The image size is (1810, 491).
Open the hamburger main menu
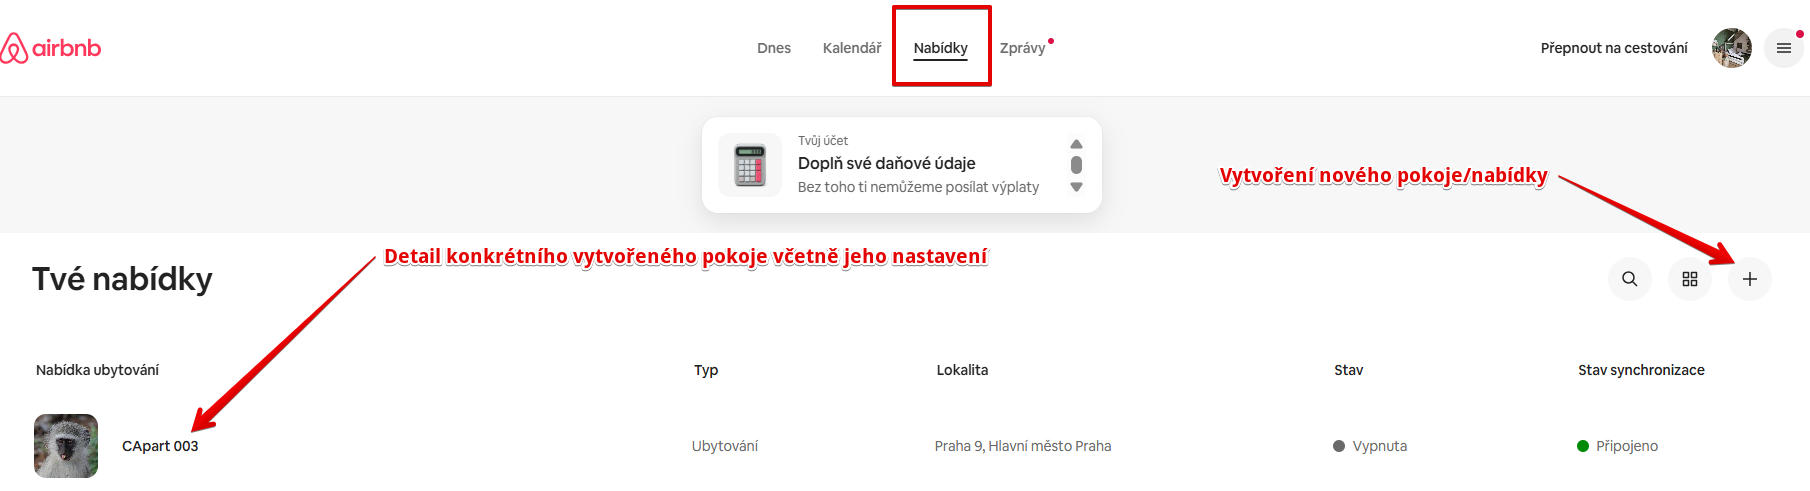1784,48
